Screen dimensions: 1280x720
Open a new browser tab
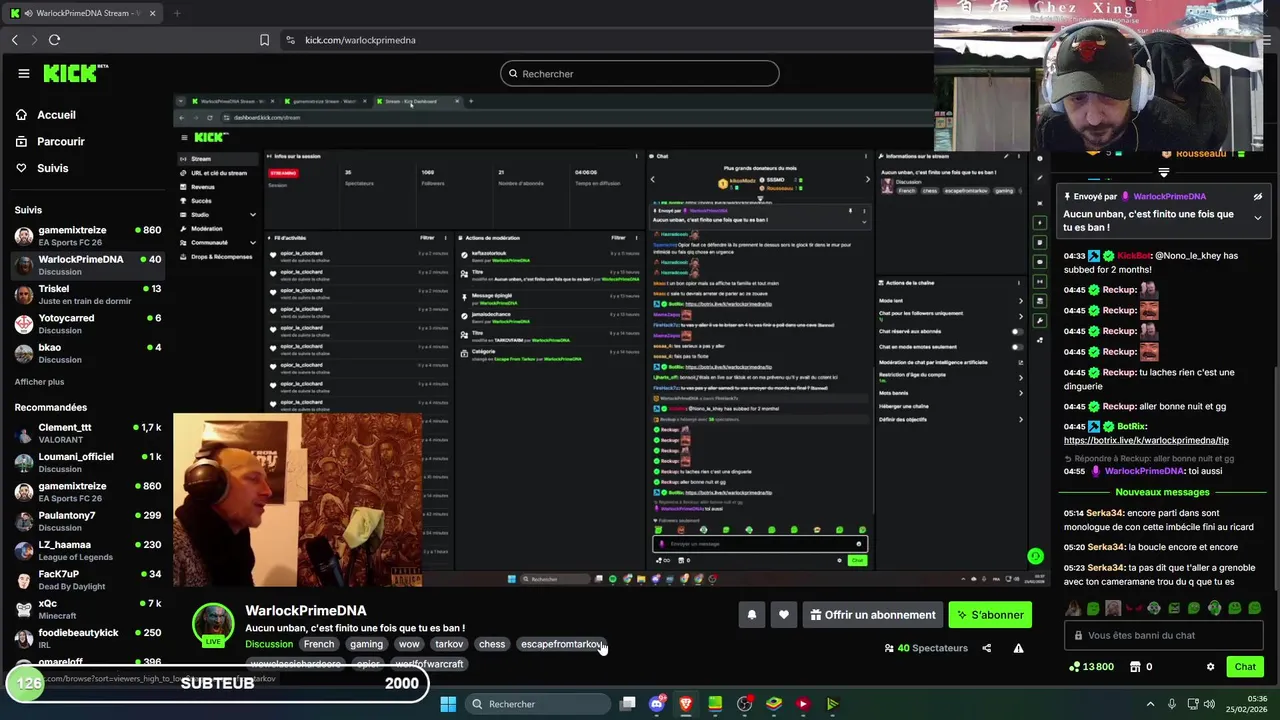pyautogui.click(x=177, y=13)
